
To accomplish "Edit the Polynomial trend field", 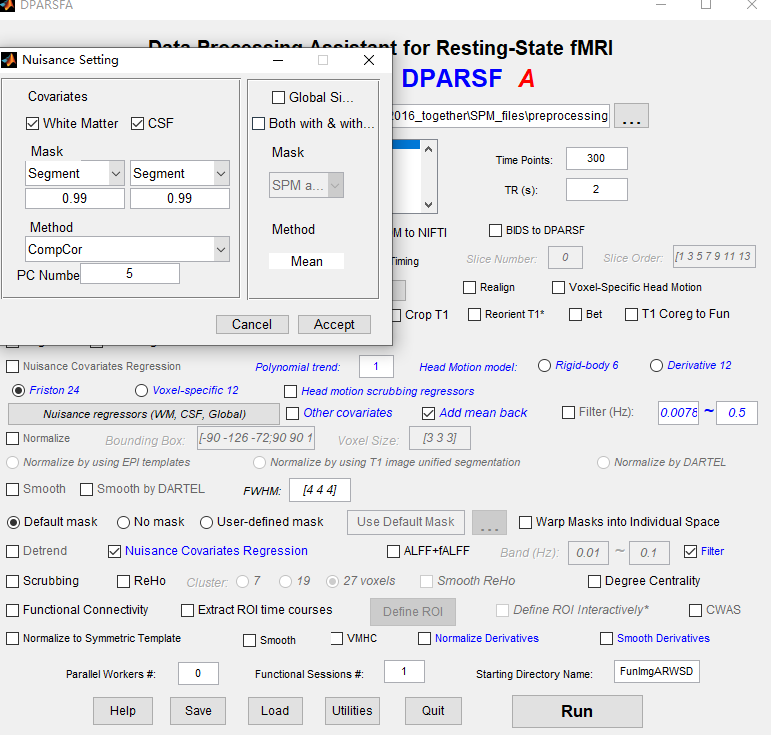I will pos(376,366).
